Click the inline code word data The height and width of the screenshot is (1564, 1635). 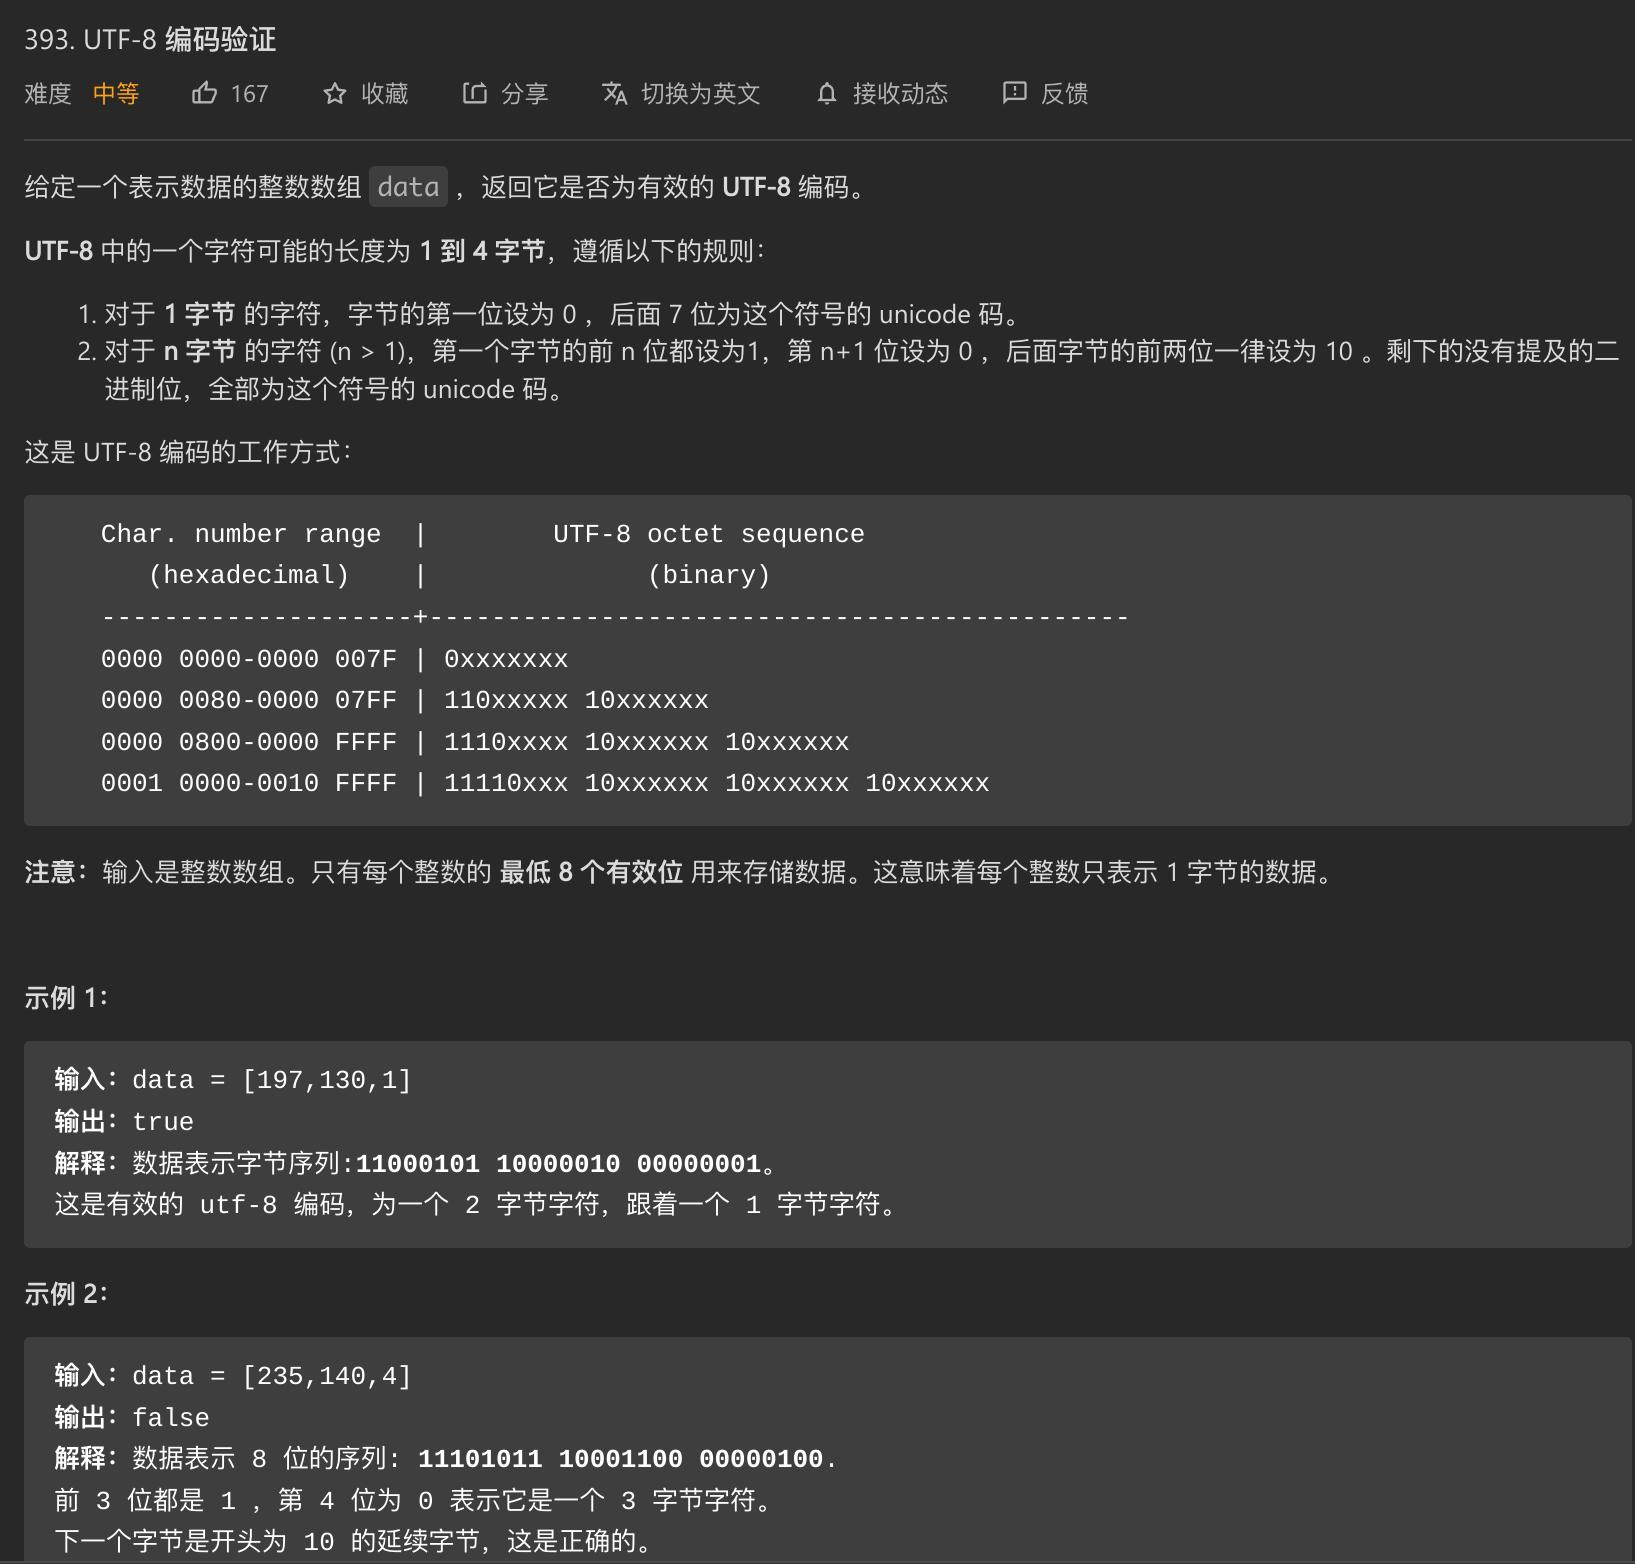pos(408,187)
